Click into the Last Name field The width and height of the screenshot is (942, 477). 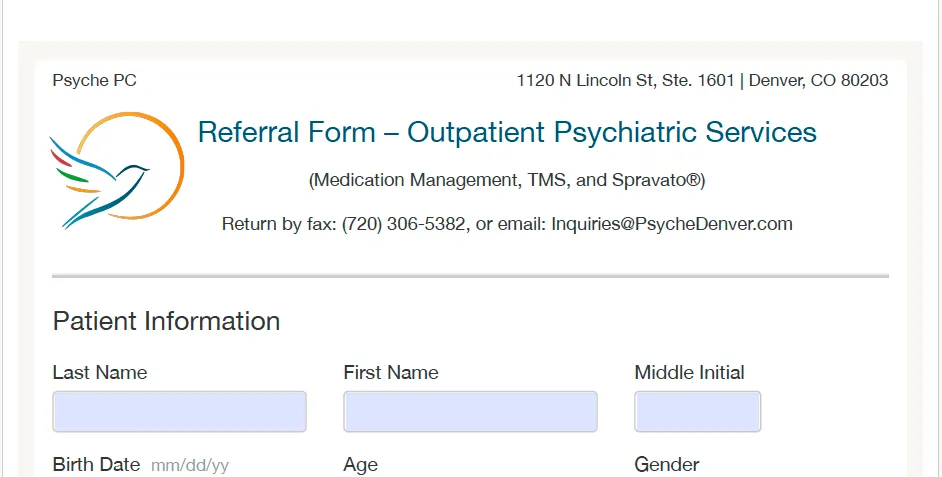click(179, 412)
